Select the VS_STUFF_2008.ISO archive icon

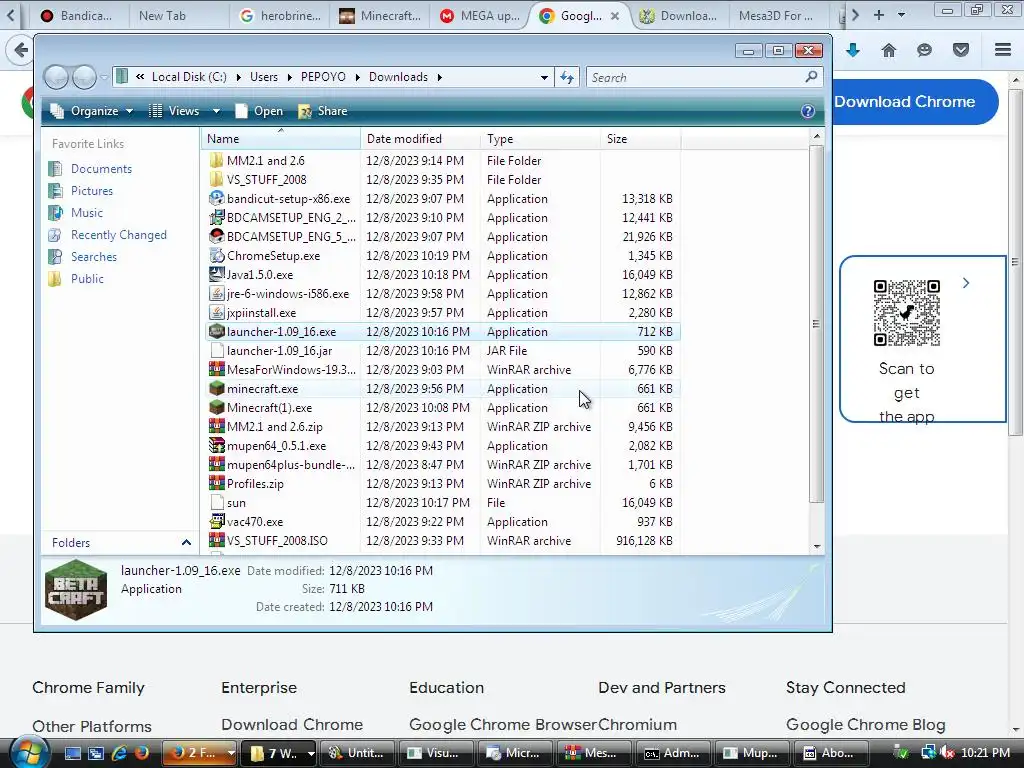click(217, 540)
